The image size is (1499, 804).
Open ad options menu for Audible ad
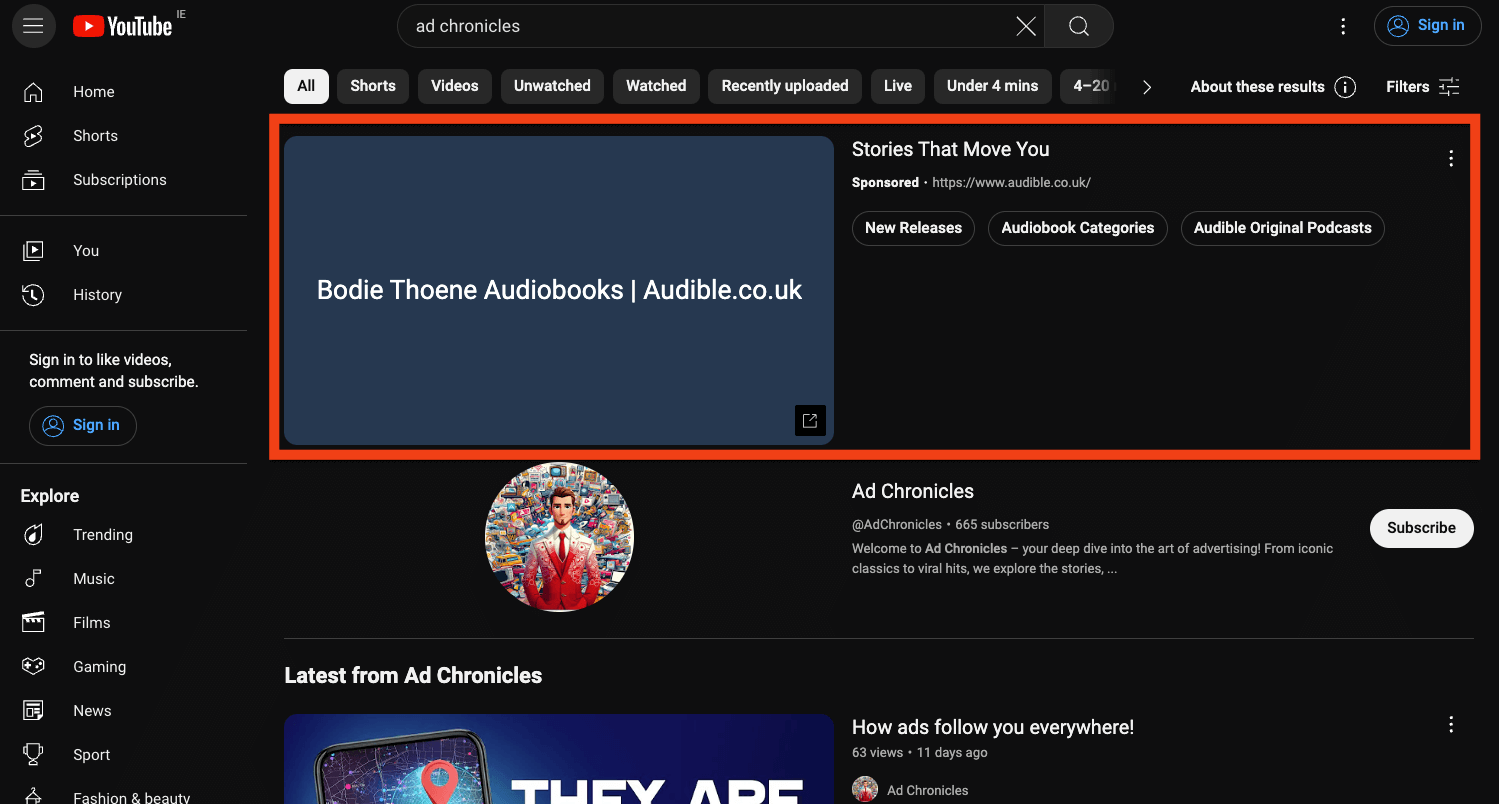(1450, 158)
